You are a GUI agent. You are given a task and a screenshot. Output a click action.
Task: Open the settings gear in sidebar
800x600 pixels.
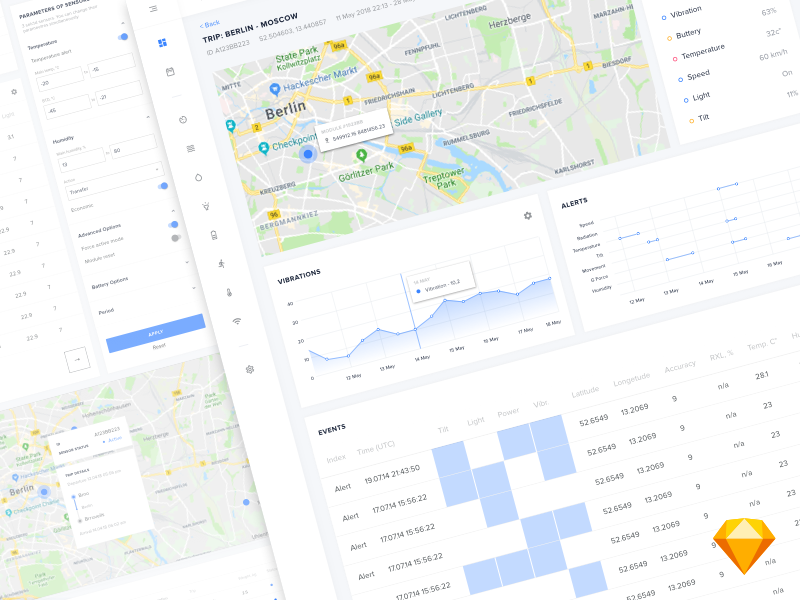click(250, 369)
